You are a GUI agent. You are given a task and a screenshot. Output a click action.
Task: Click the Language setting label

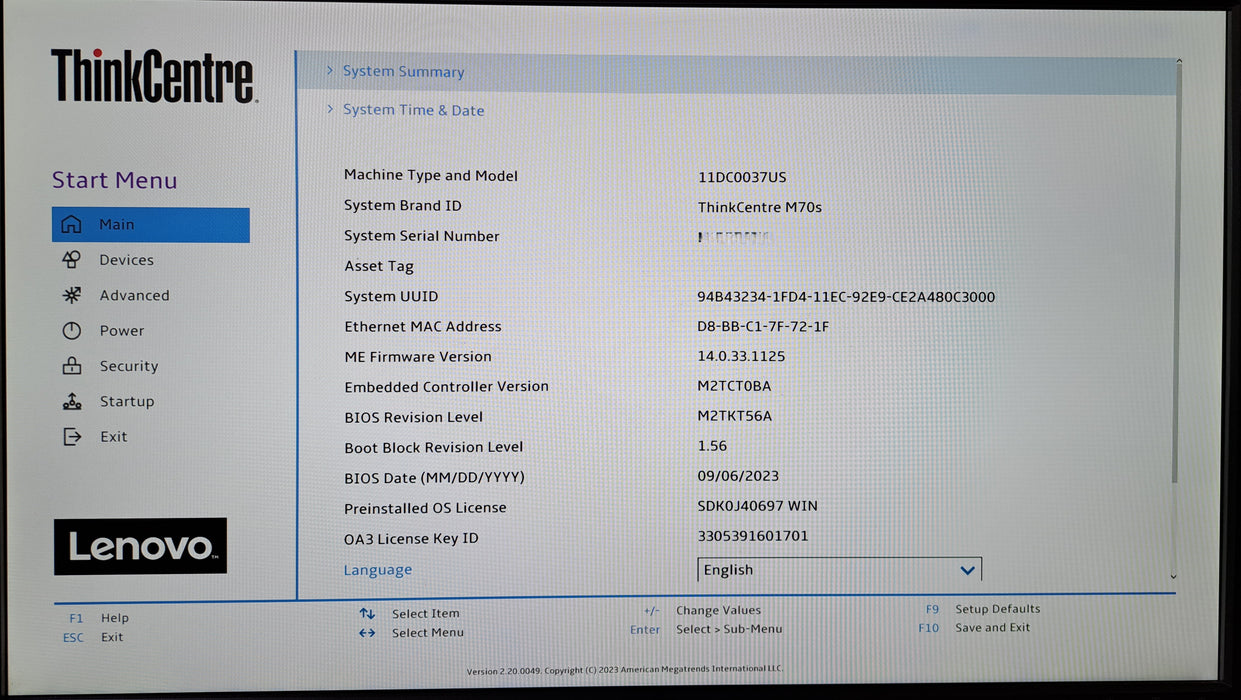pyautogui.click(x=377, y=570)
